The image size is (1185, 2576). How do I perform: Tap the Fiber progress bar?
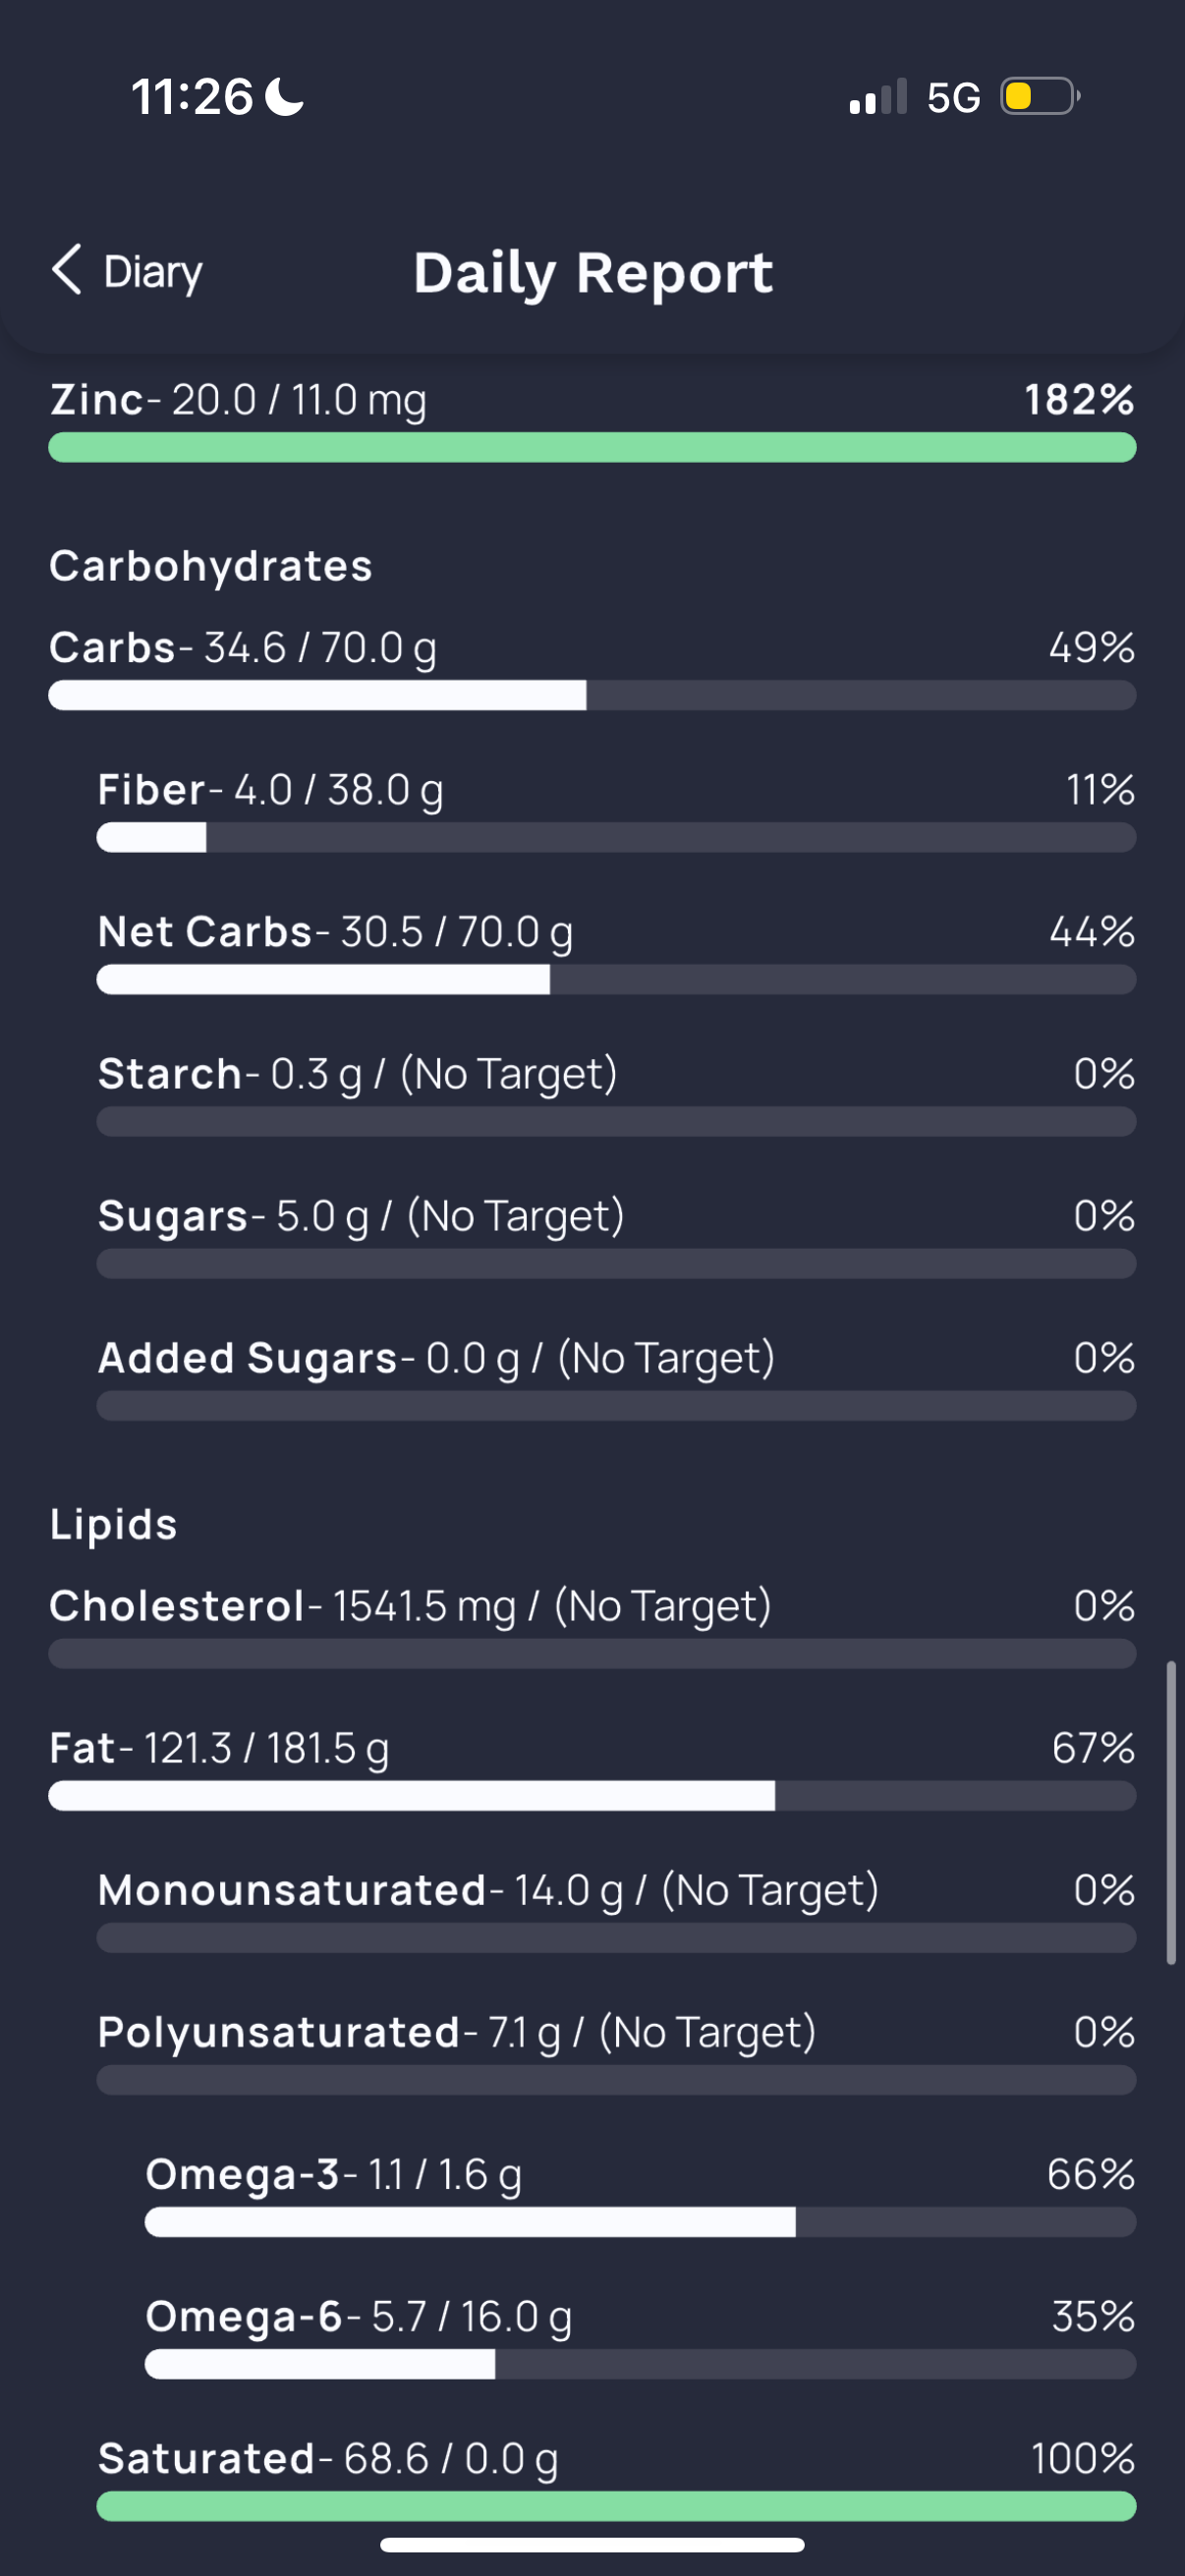coord(616,837)
